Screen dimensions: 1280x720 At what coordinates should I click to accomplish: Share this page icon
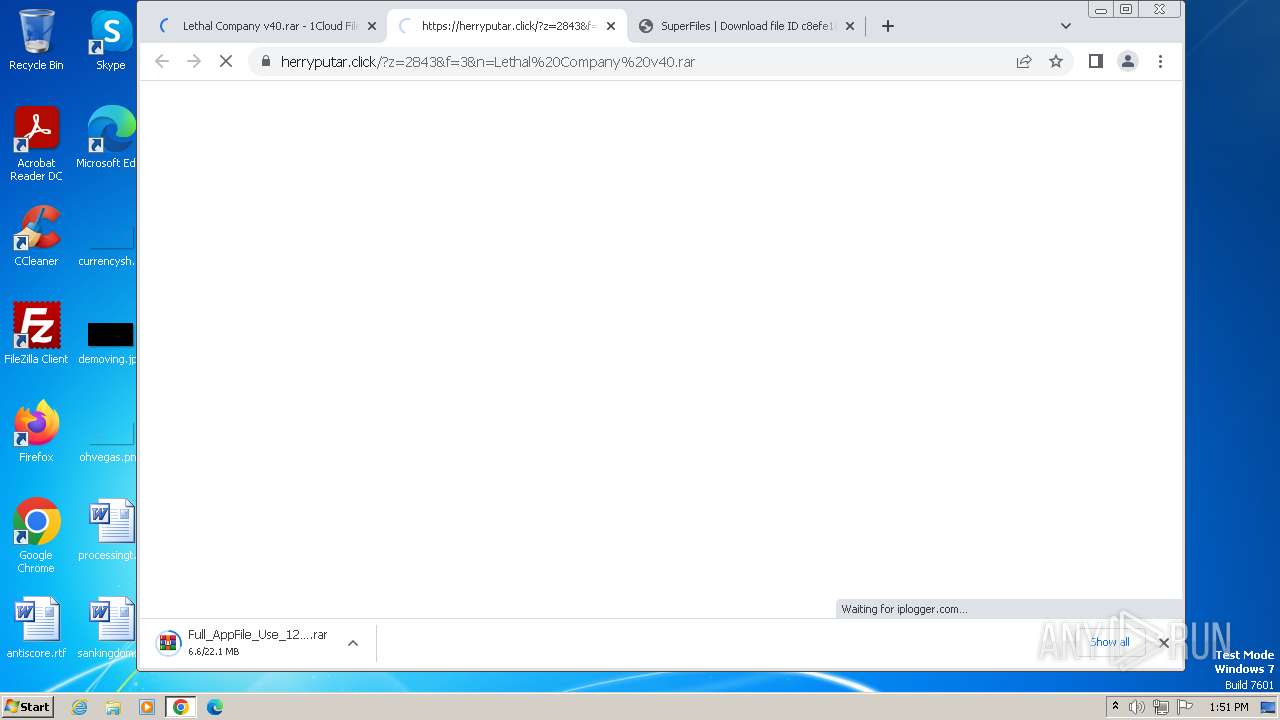pos(1024,61)
